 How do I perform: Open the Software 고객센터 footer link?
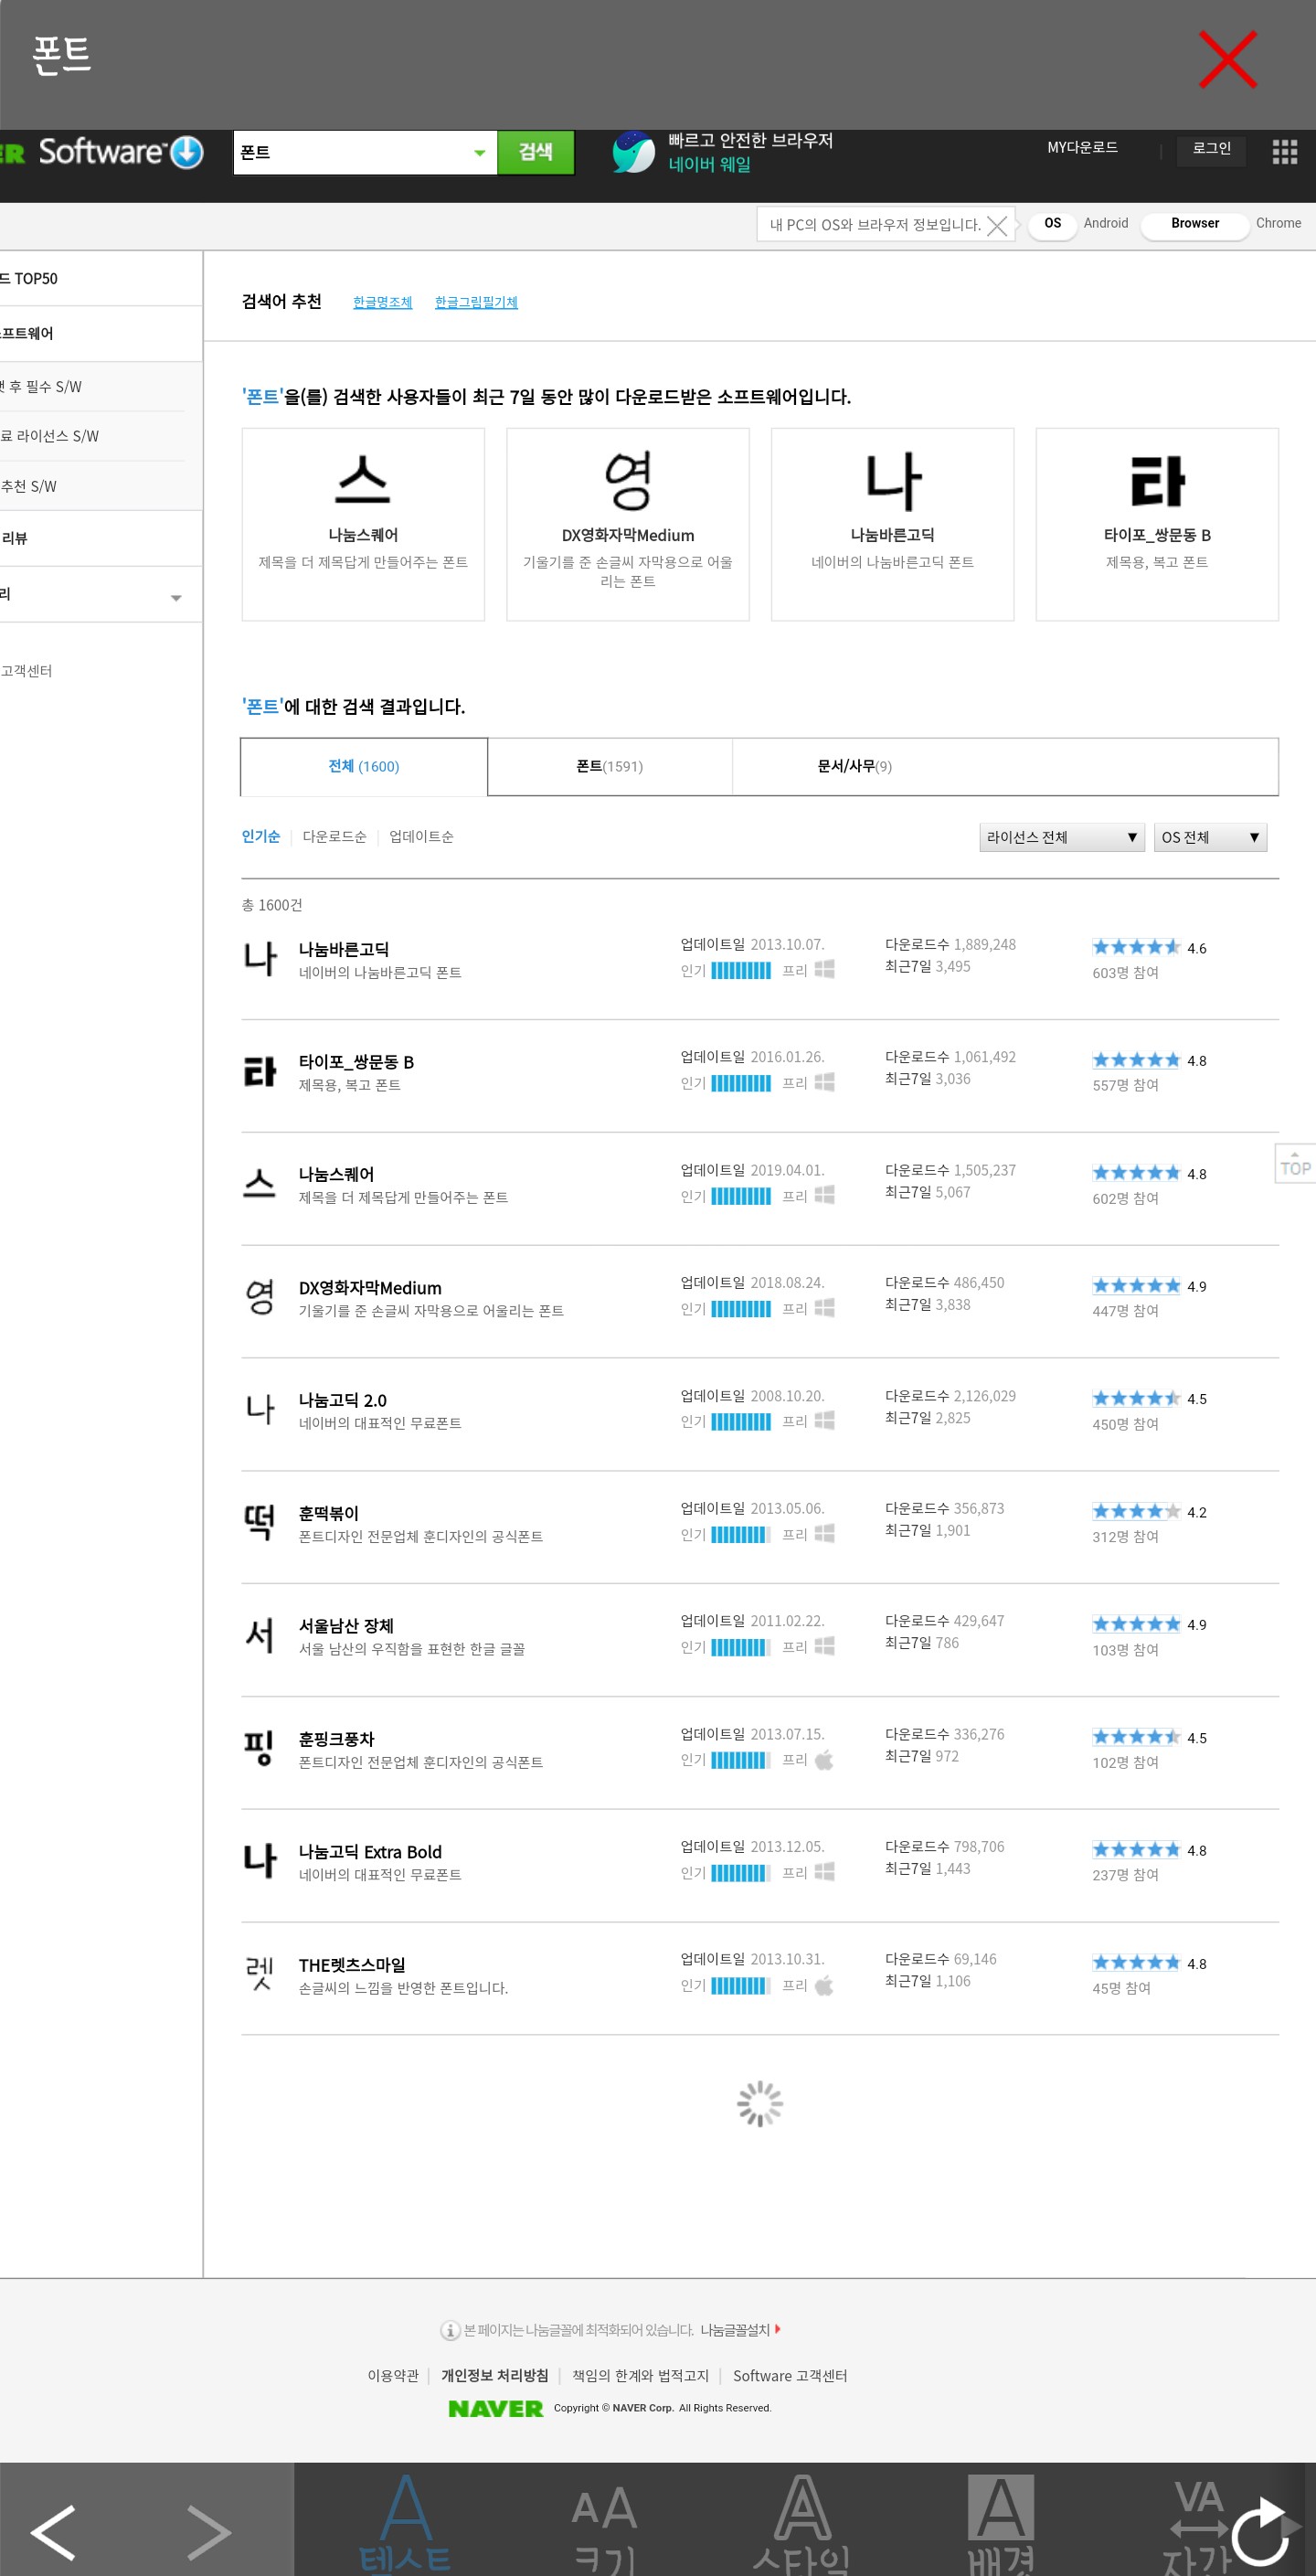[790, 2376]
